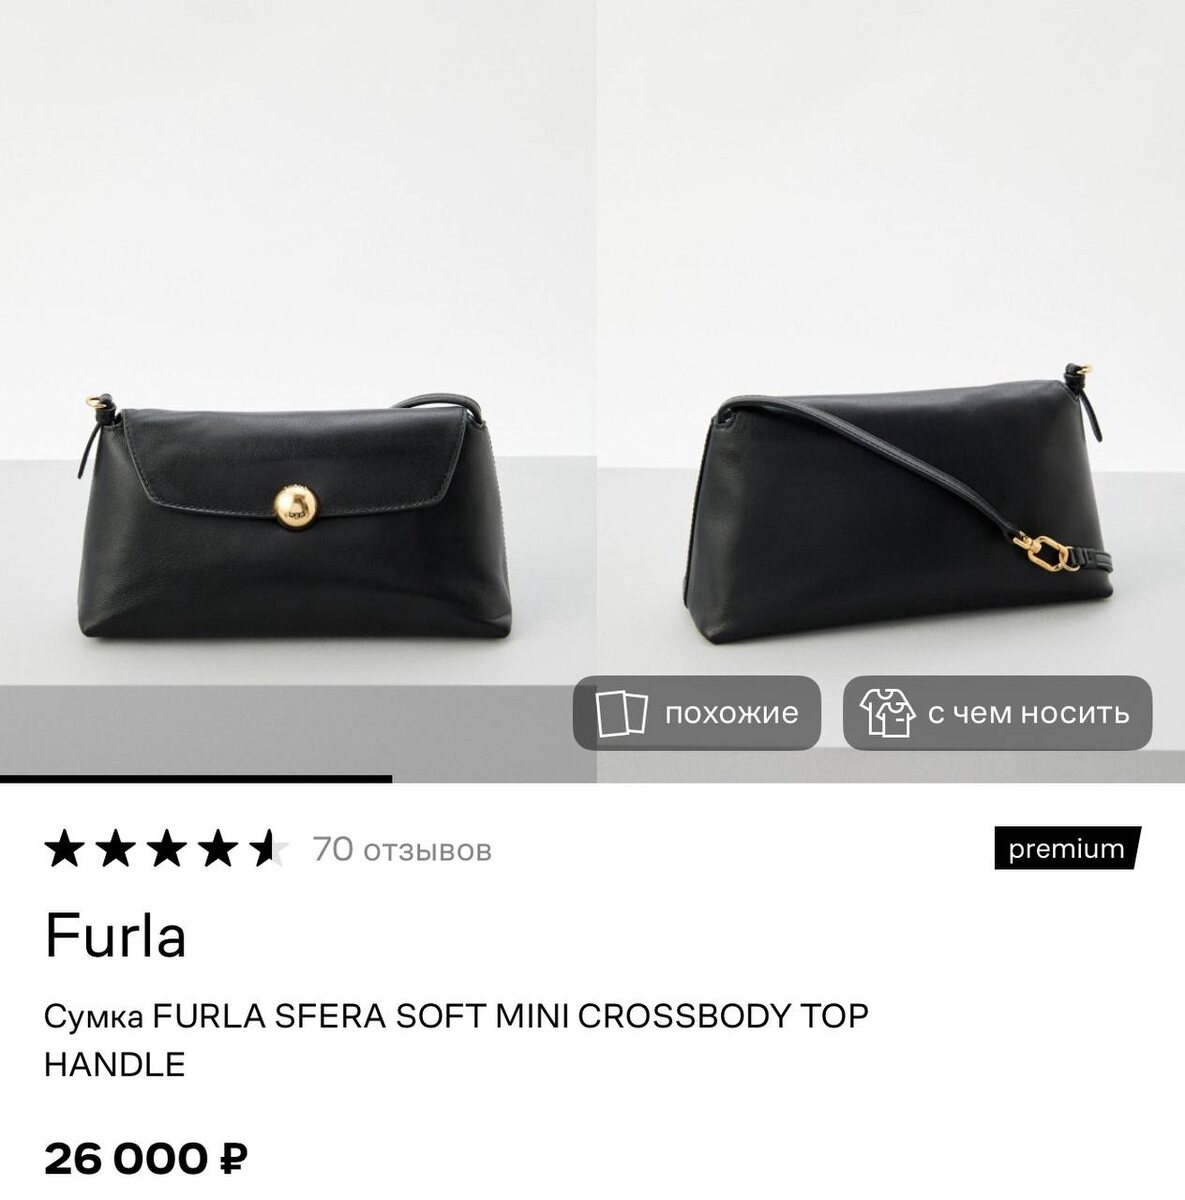Select the half-filled fifth star
The image size is (1185, 1200).
(x=268, y=849)
